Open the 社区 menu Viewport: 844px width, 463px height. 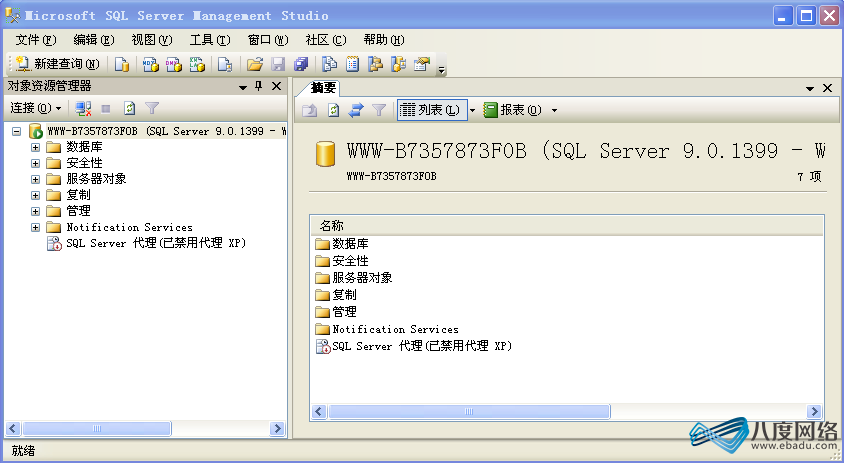(x=326, y=40)
